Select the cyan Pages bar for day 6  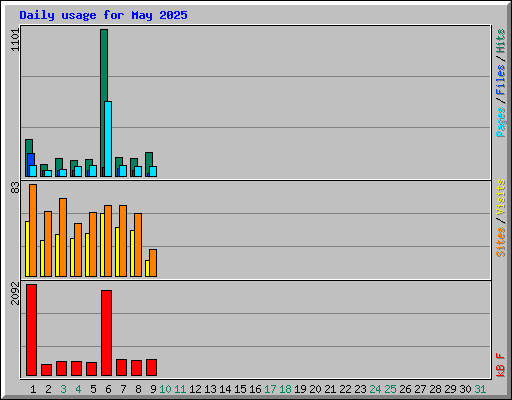(x=108, y=139)
